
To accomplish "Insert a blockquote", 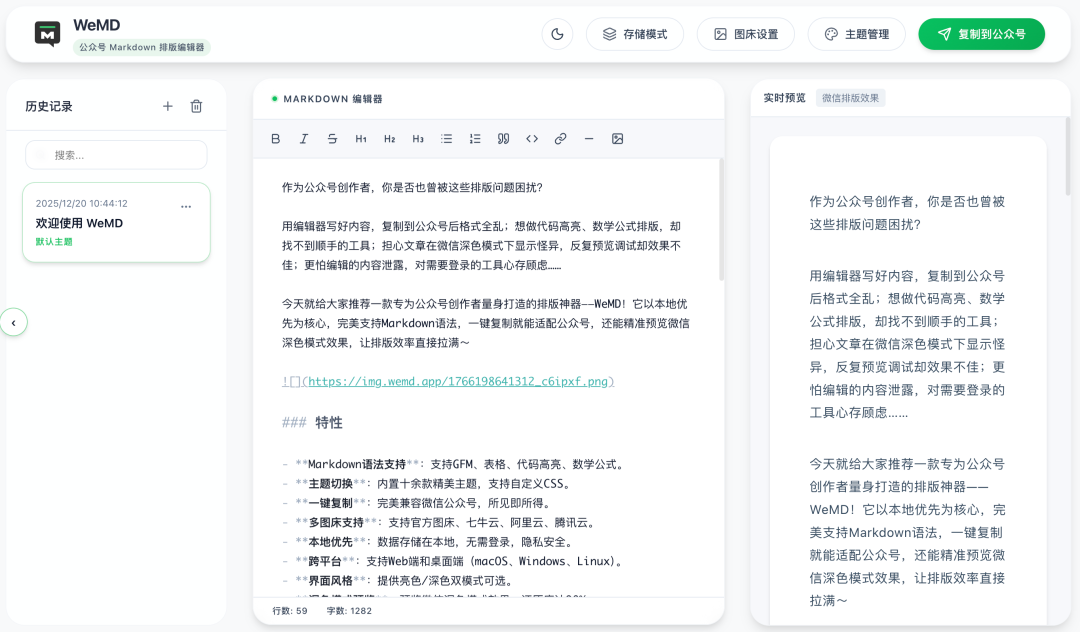I will coord(503,139).
